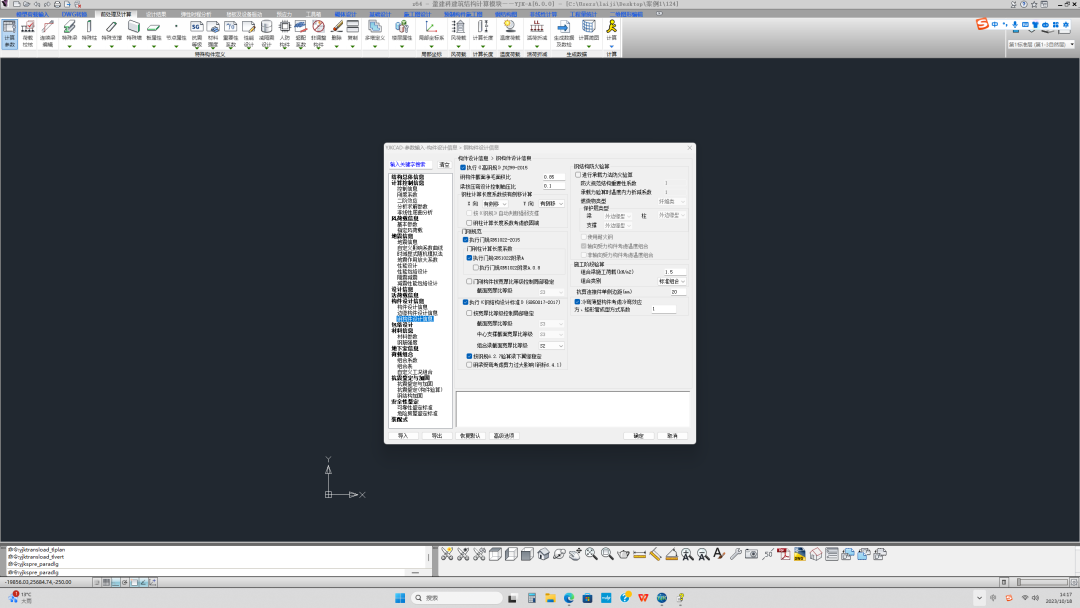This screenshot has height=608, width=1080.
Task: Toggle 冷弯薄壁构件考虑冷弯效应 checkbox
Action: point(577,302)
